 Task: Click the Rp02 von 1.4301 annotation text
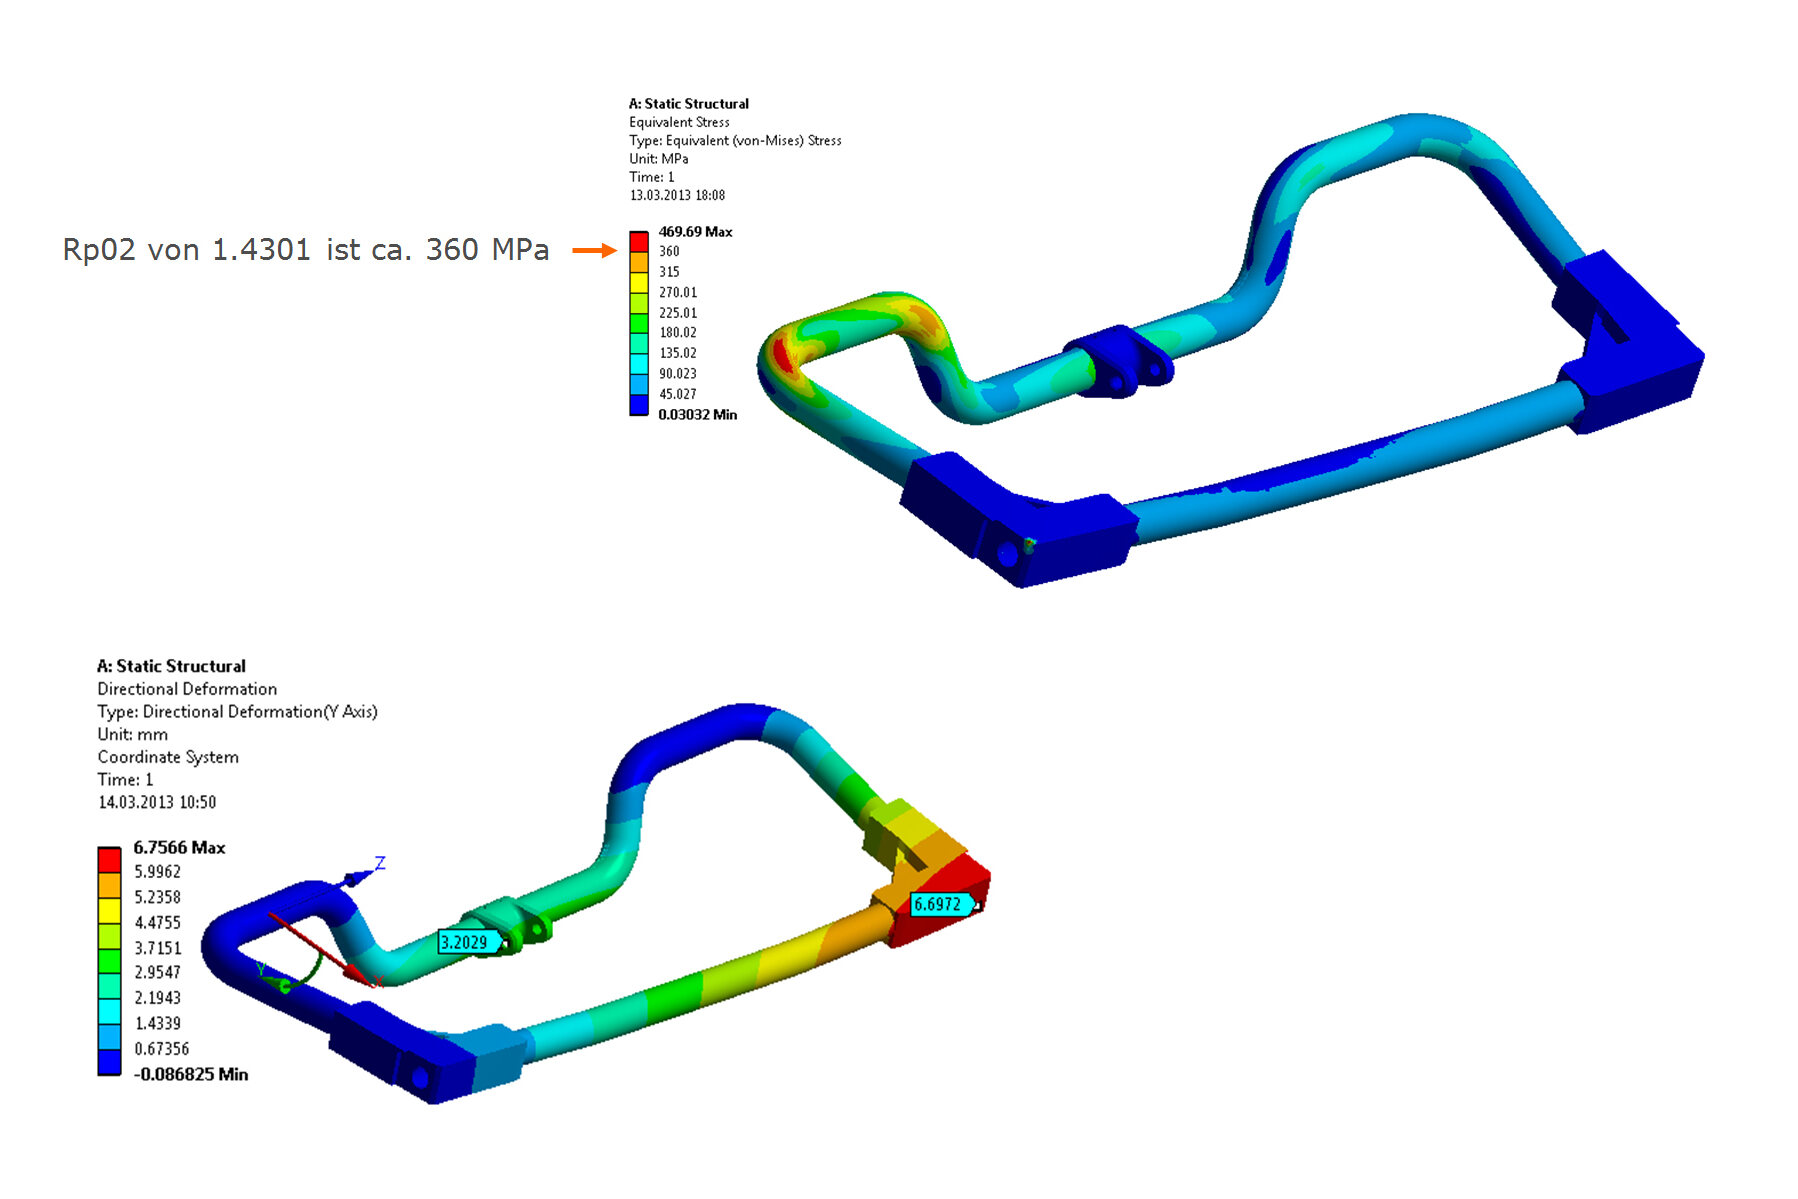click(x=305, y=249)
